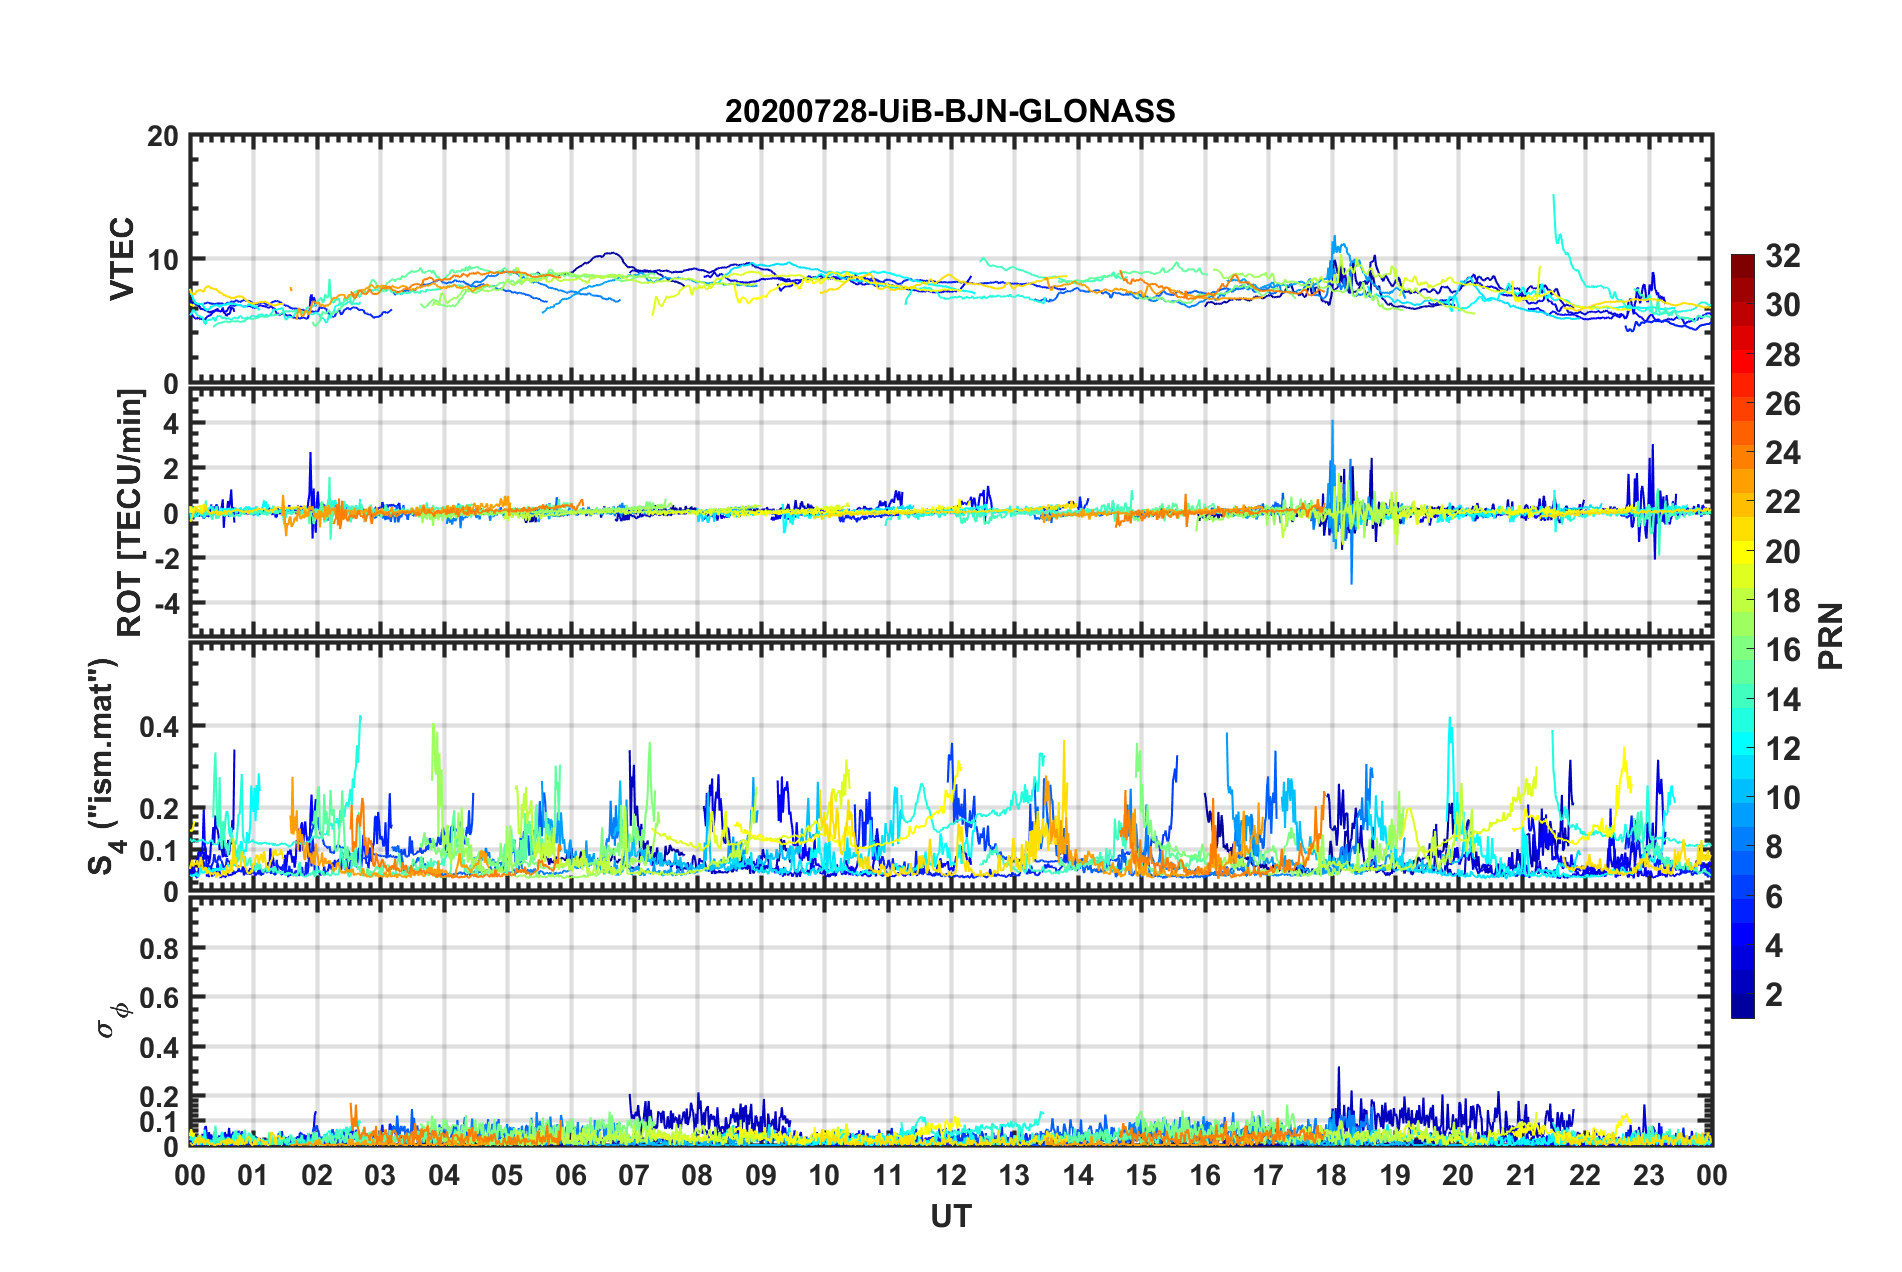Click the sigma phi peak at 18 UT

(x=1338, y=1068)
